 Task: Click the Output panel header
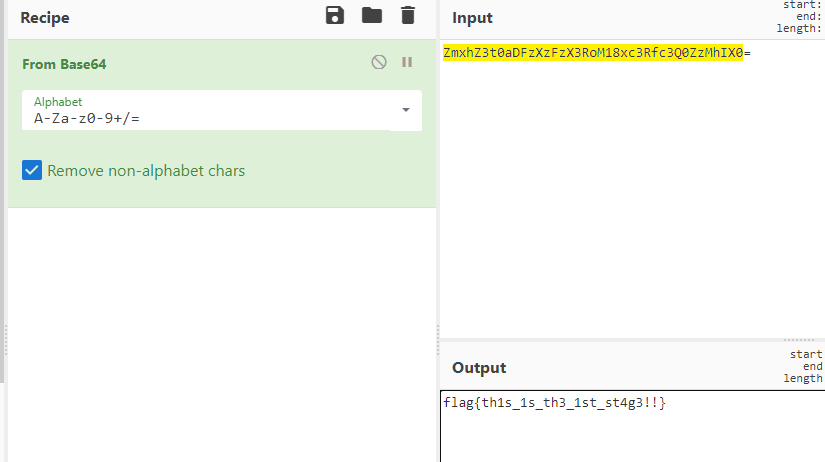click(479, 367)
